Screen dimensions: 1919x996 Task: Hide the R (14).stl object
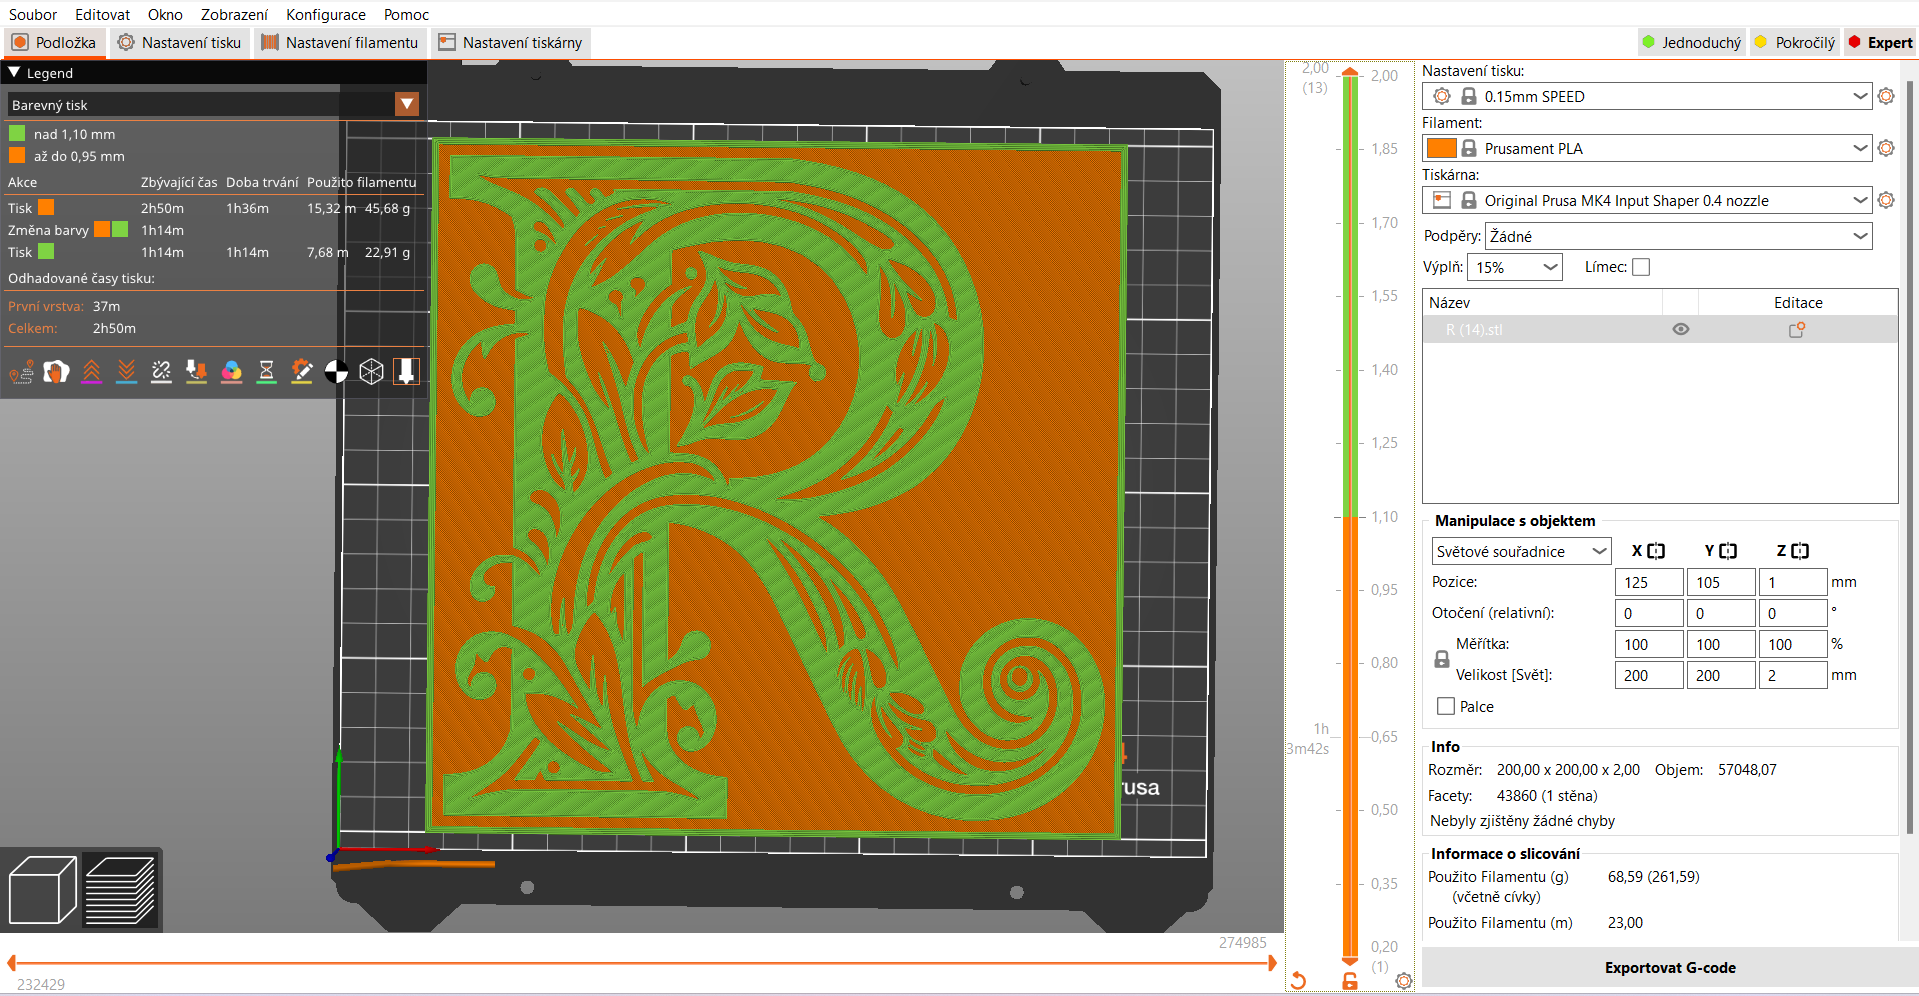pos(1680,328)
